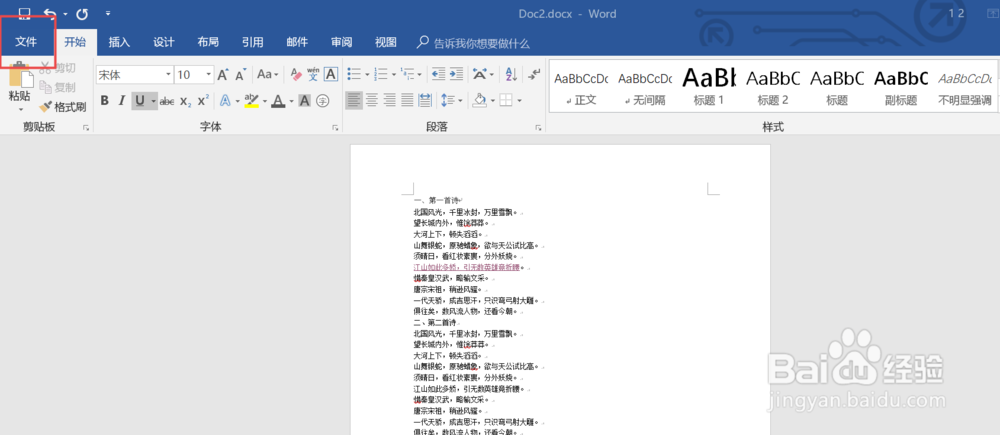The width and height of the screenshot is (1000, 435).
Task: Toggle Strikethrough (abc) formatting
Action: tap(167, 101)
